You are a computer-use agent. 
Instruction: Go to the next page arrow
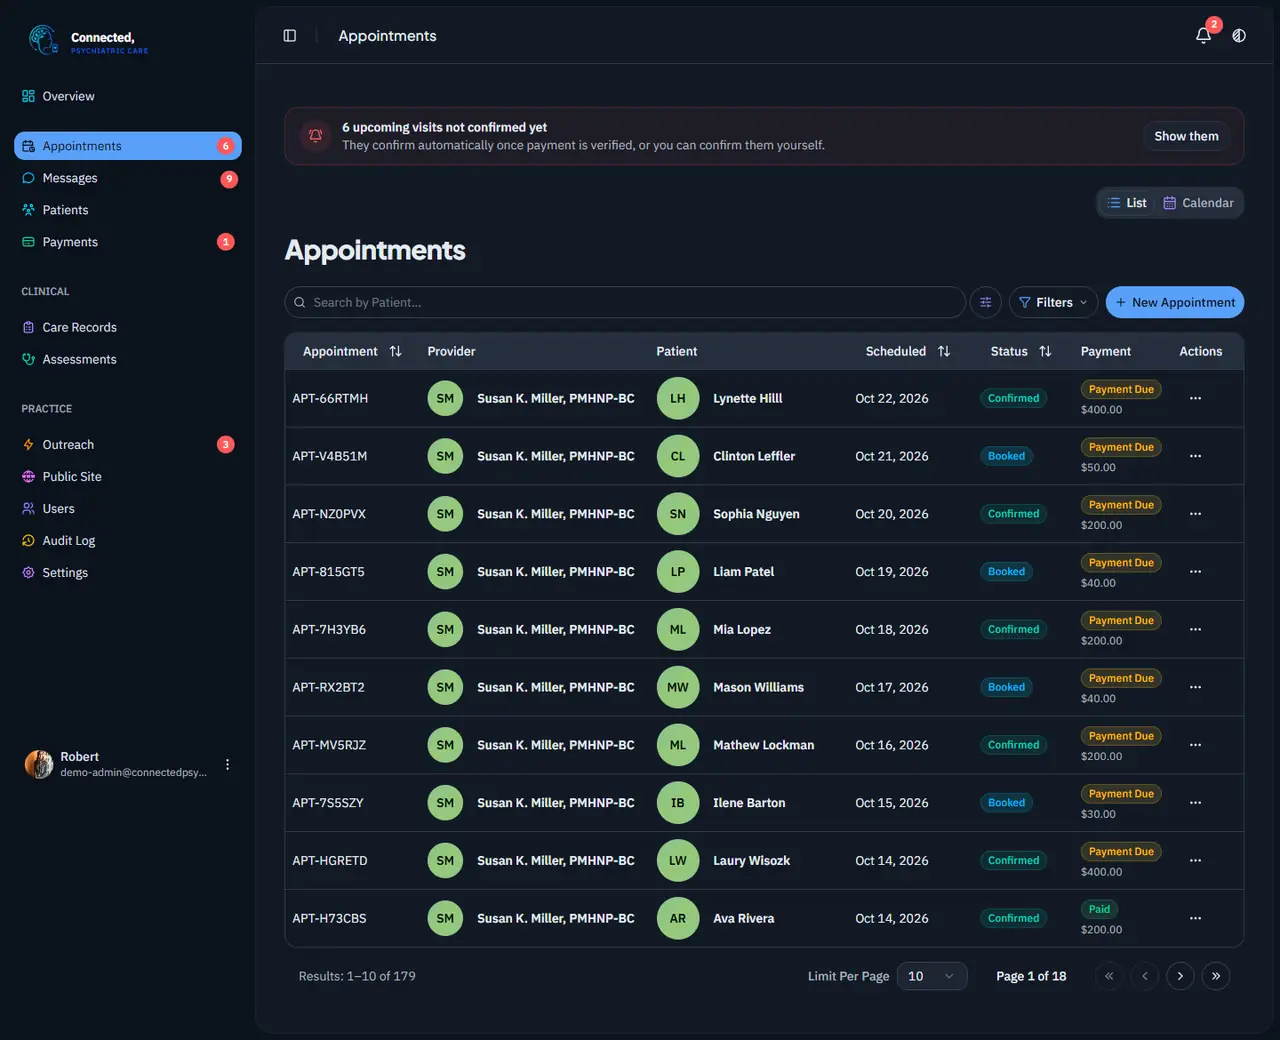coord(1180,976)
